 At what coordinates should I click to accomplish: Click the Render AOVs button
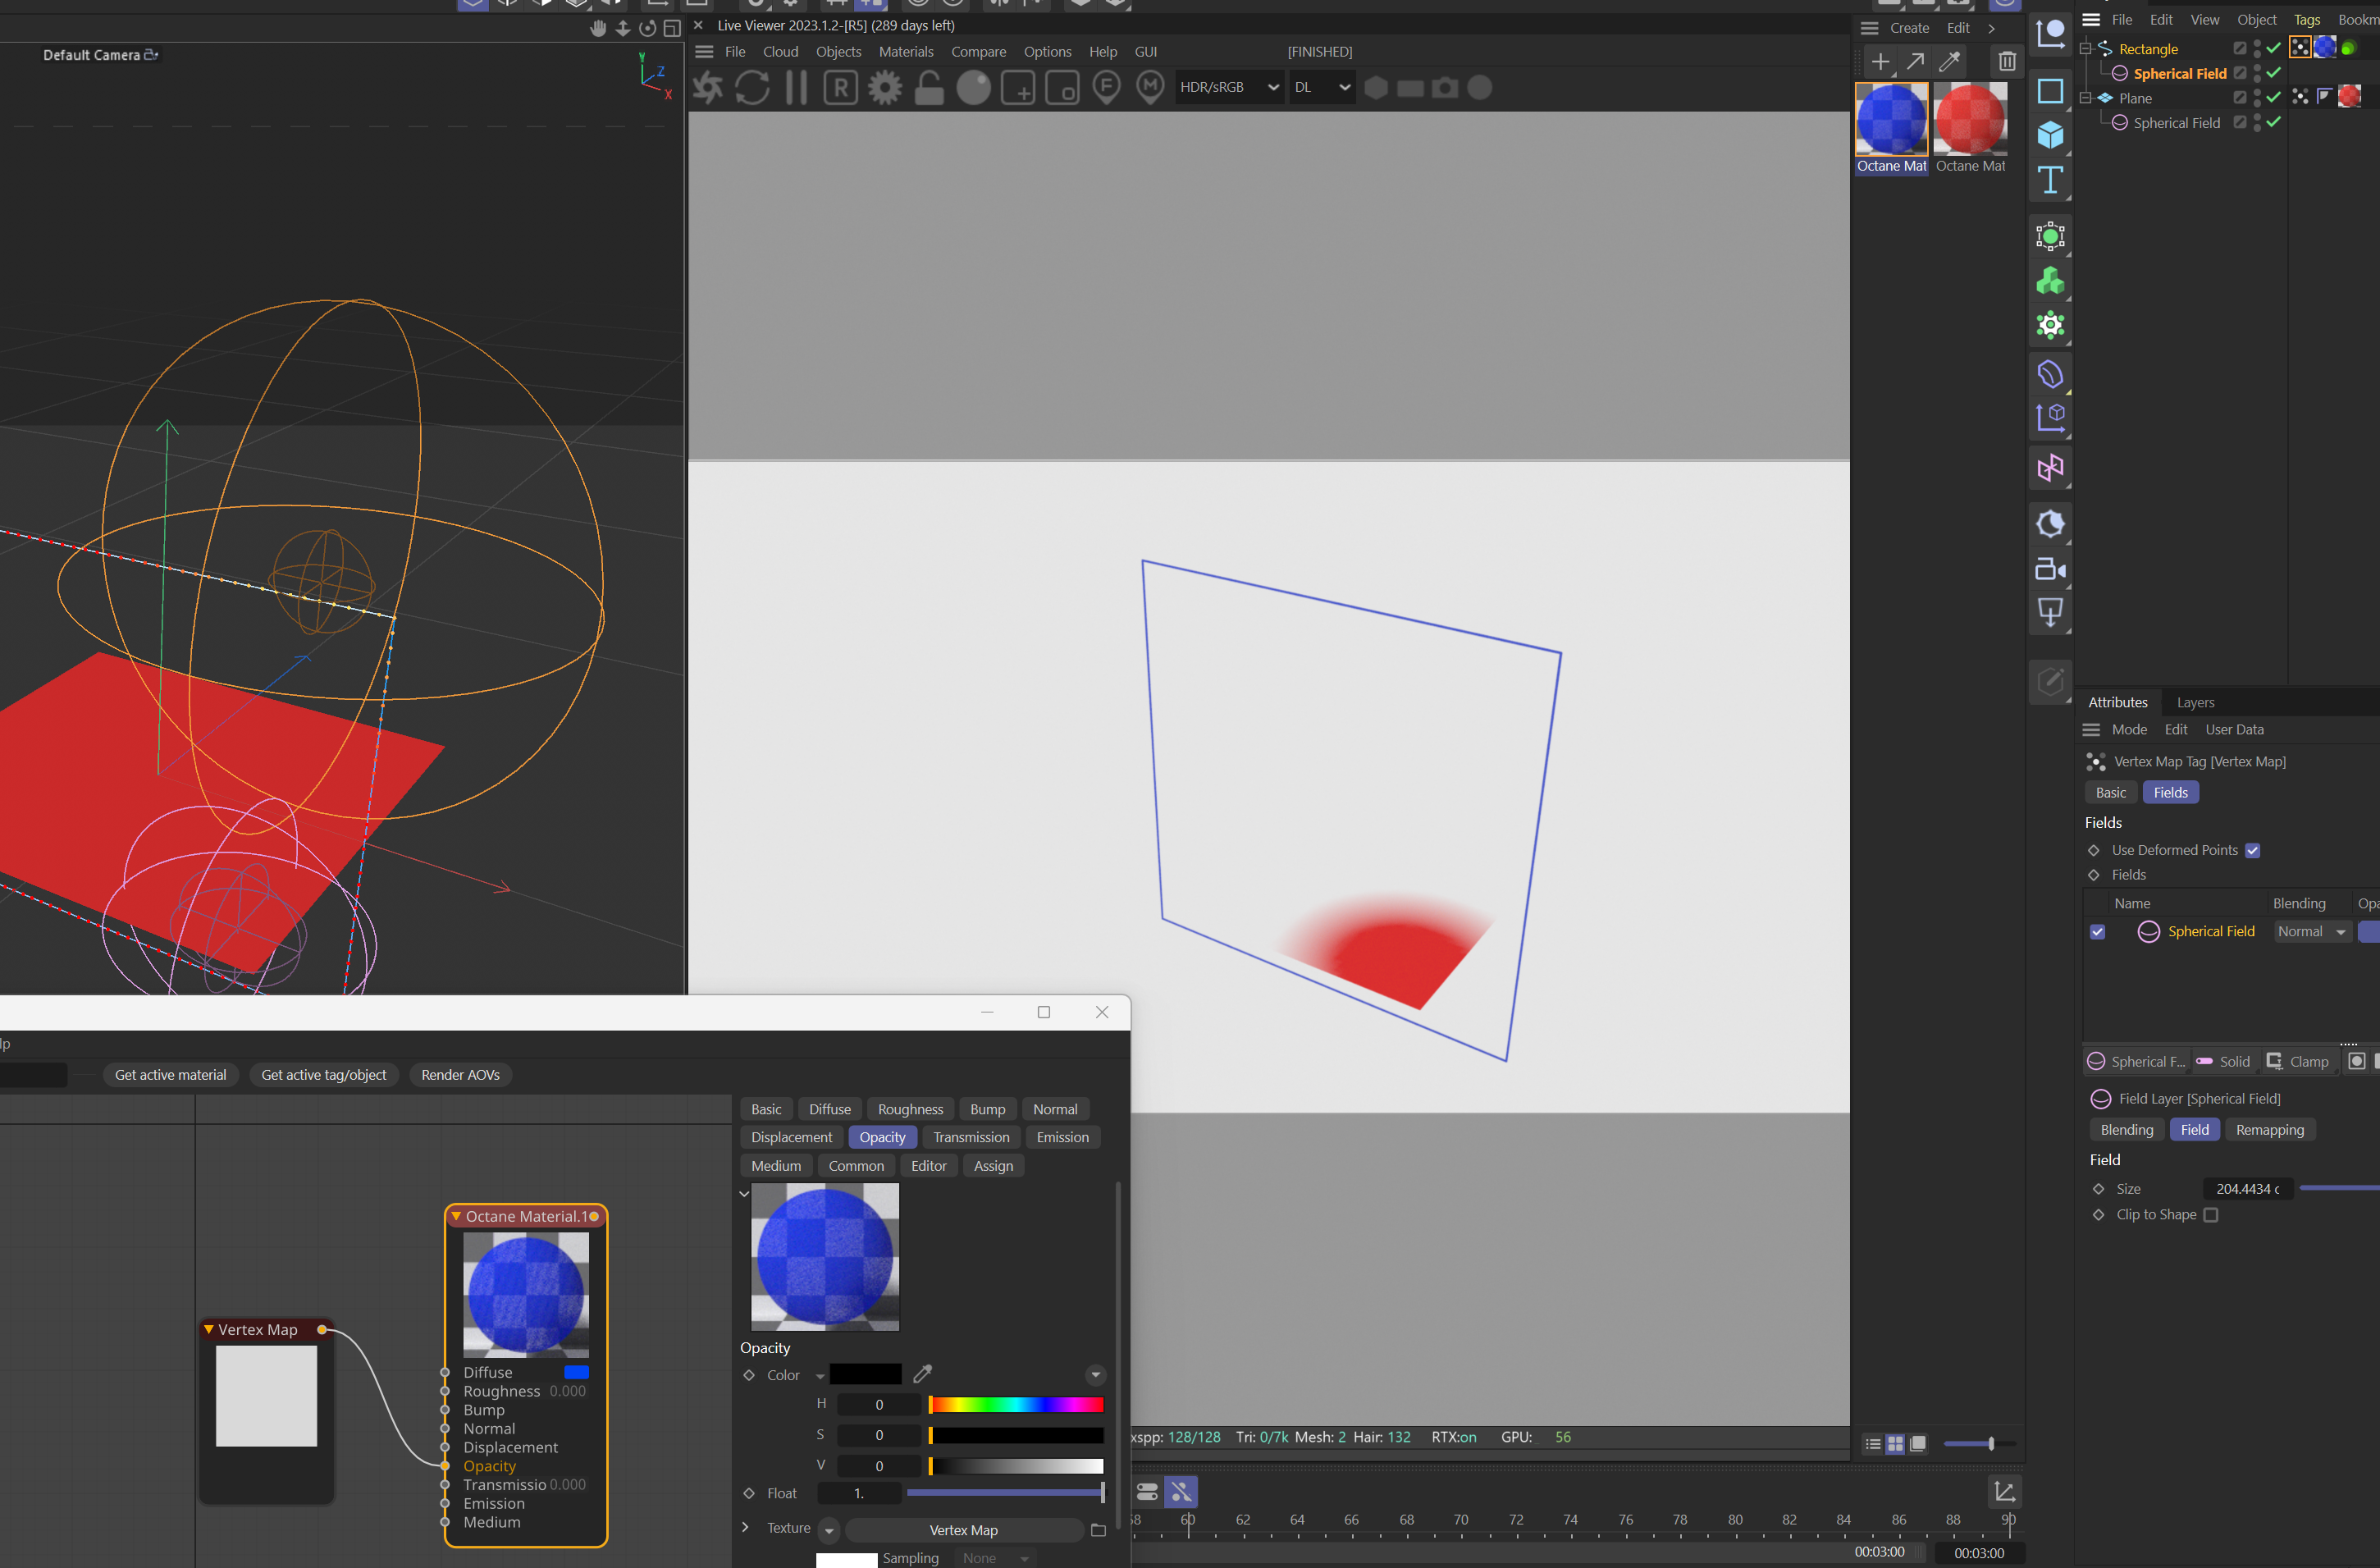tap(460, 1074)
